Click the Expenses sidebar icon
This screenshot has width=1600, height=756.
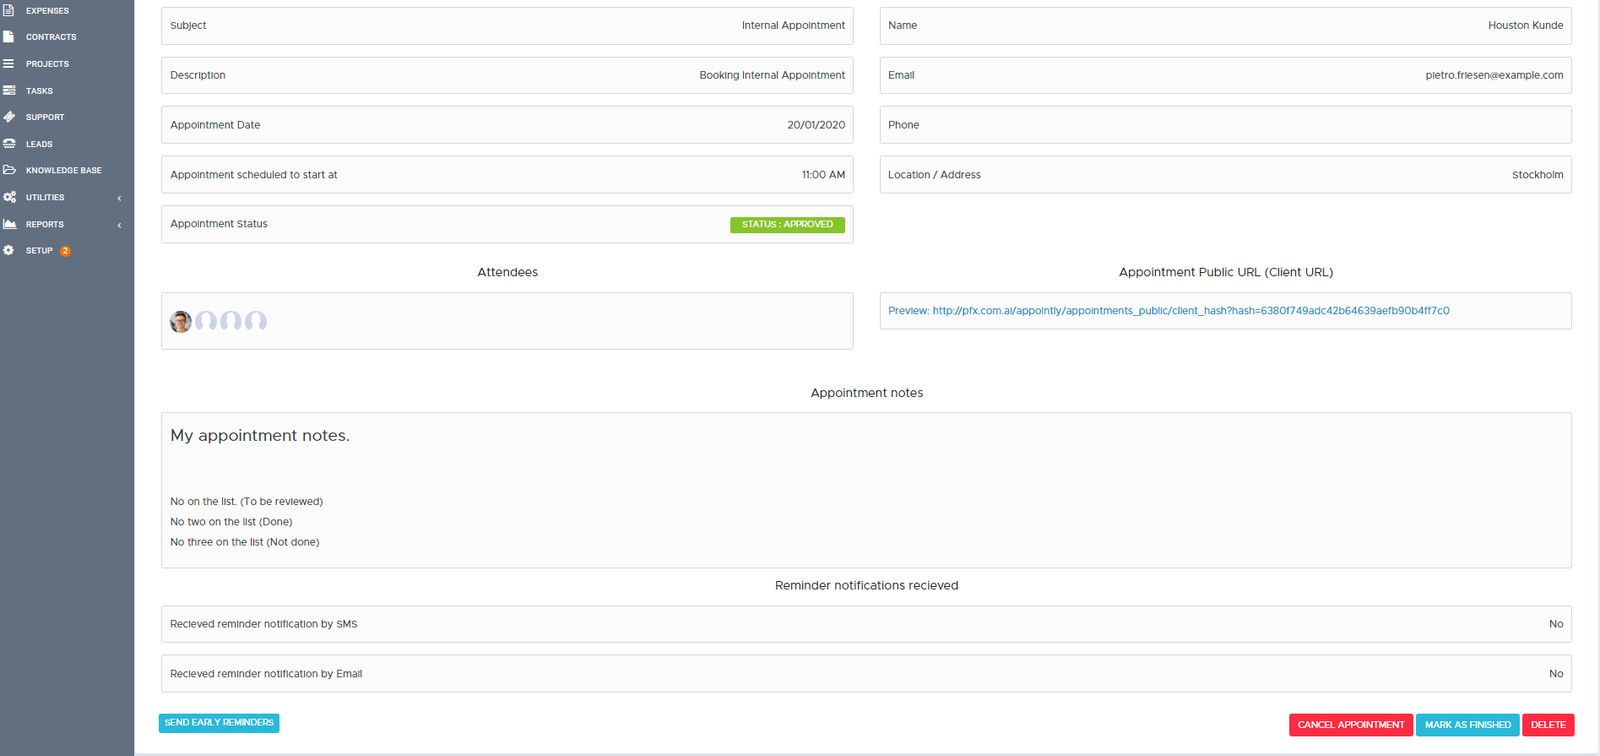pyautogui.click(x=9, y=10)
